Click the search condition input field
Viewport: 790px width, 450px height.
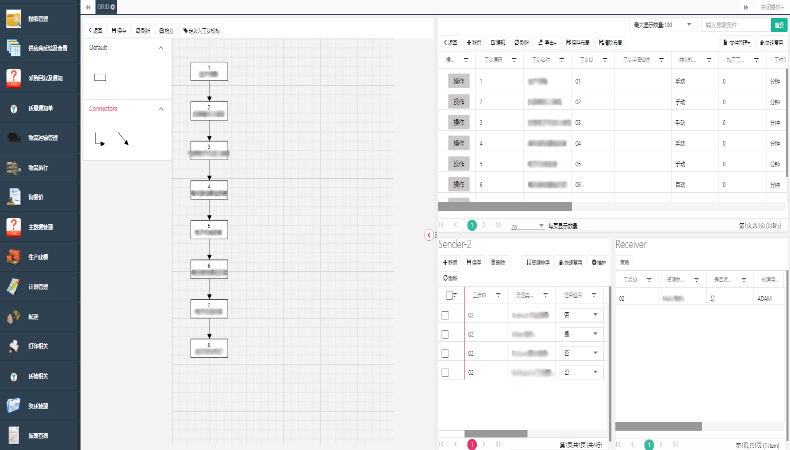(x=735, y=24)
